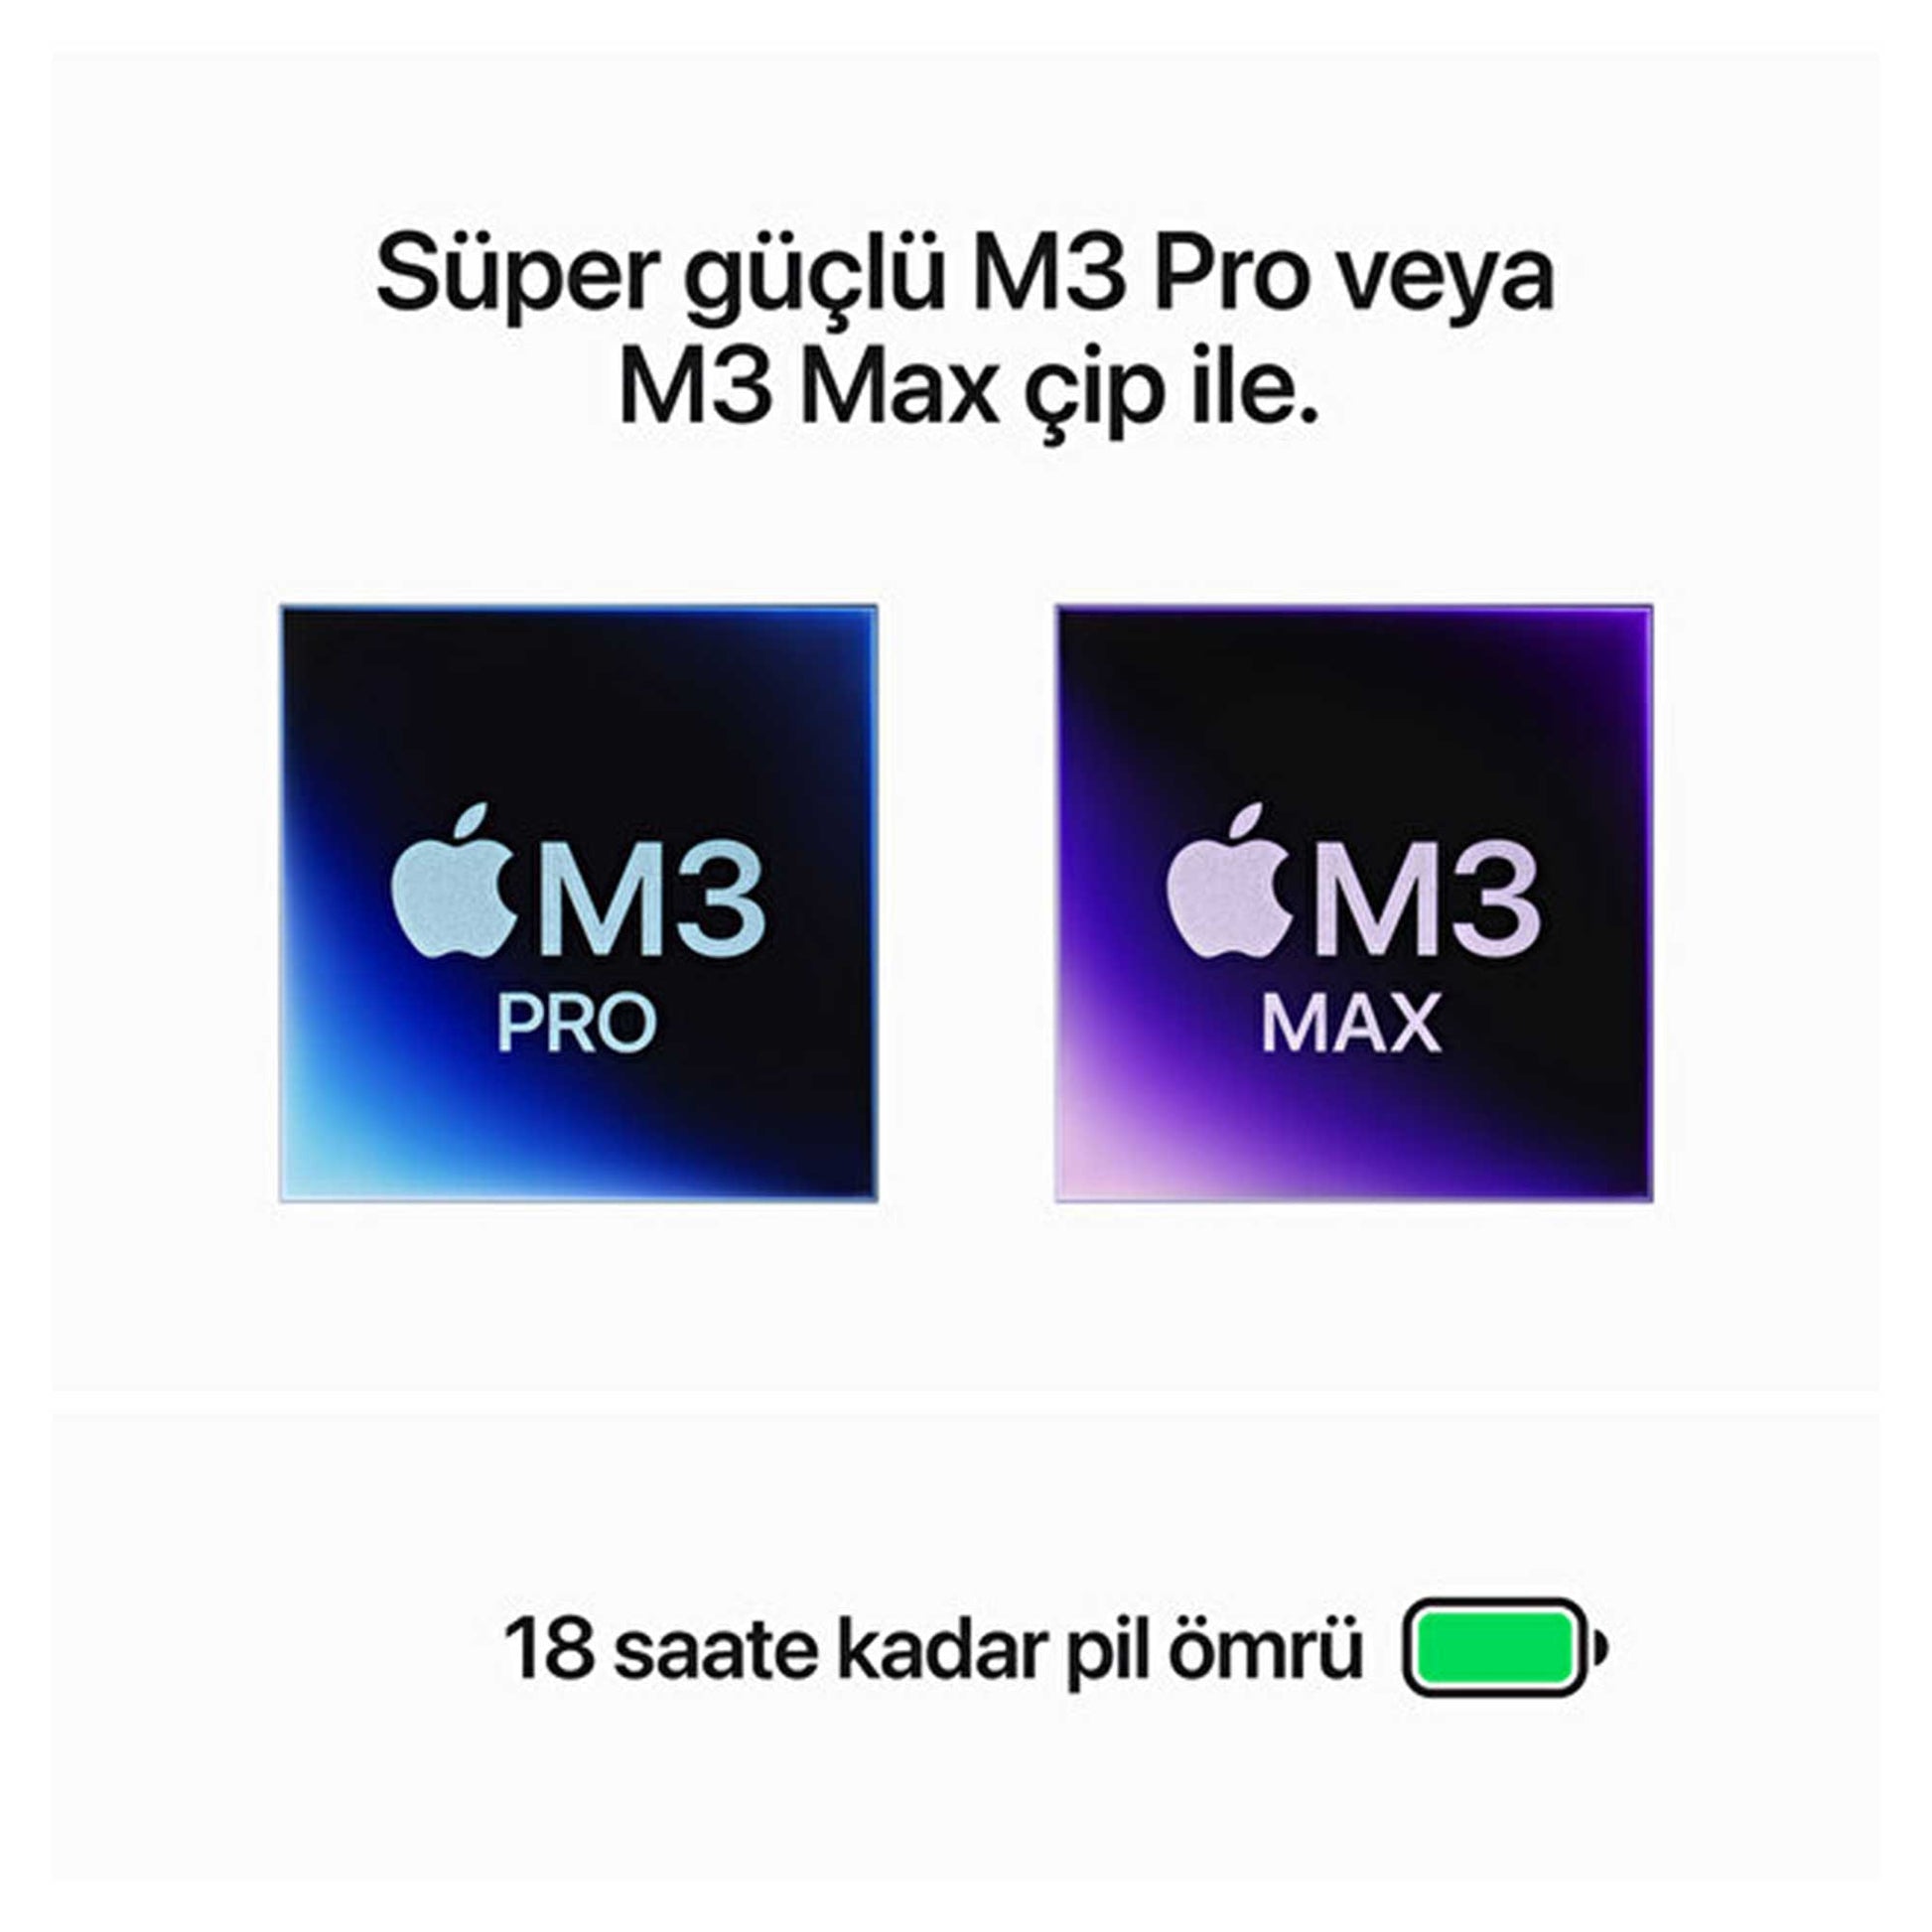
Task: Click the blue M3 Pro chip image
Action: click(x=579, y=903)
